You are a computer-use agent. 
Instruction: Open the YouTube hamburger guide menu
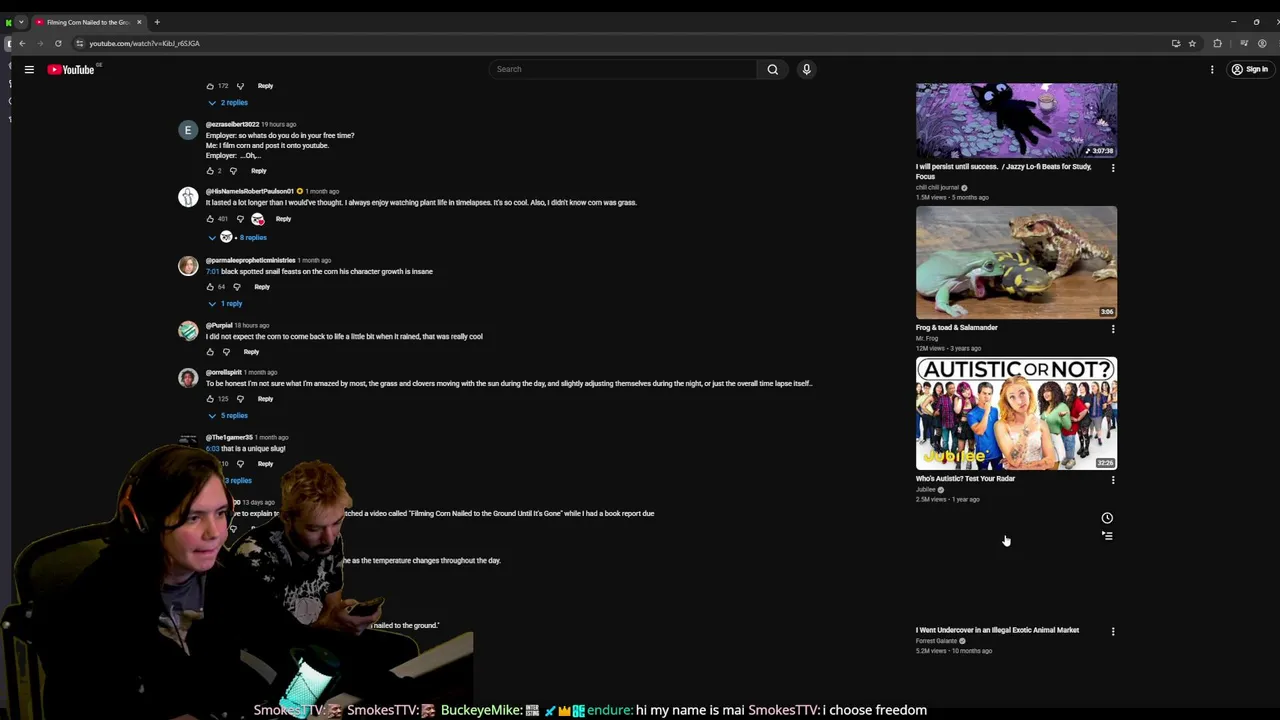[x=29, y=69]
